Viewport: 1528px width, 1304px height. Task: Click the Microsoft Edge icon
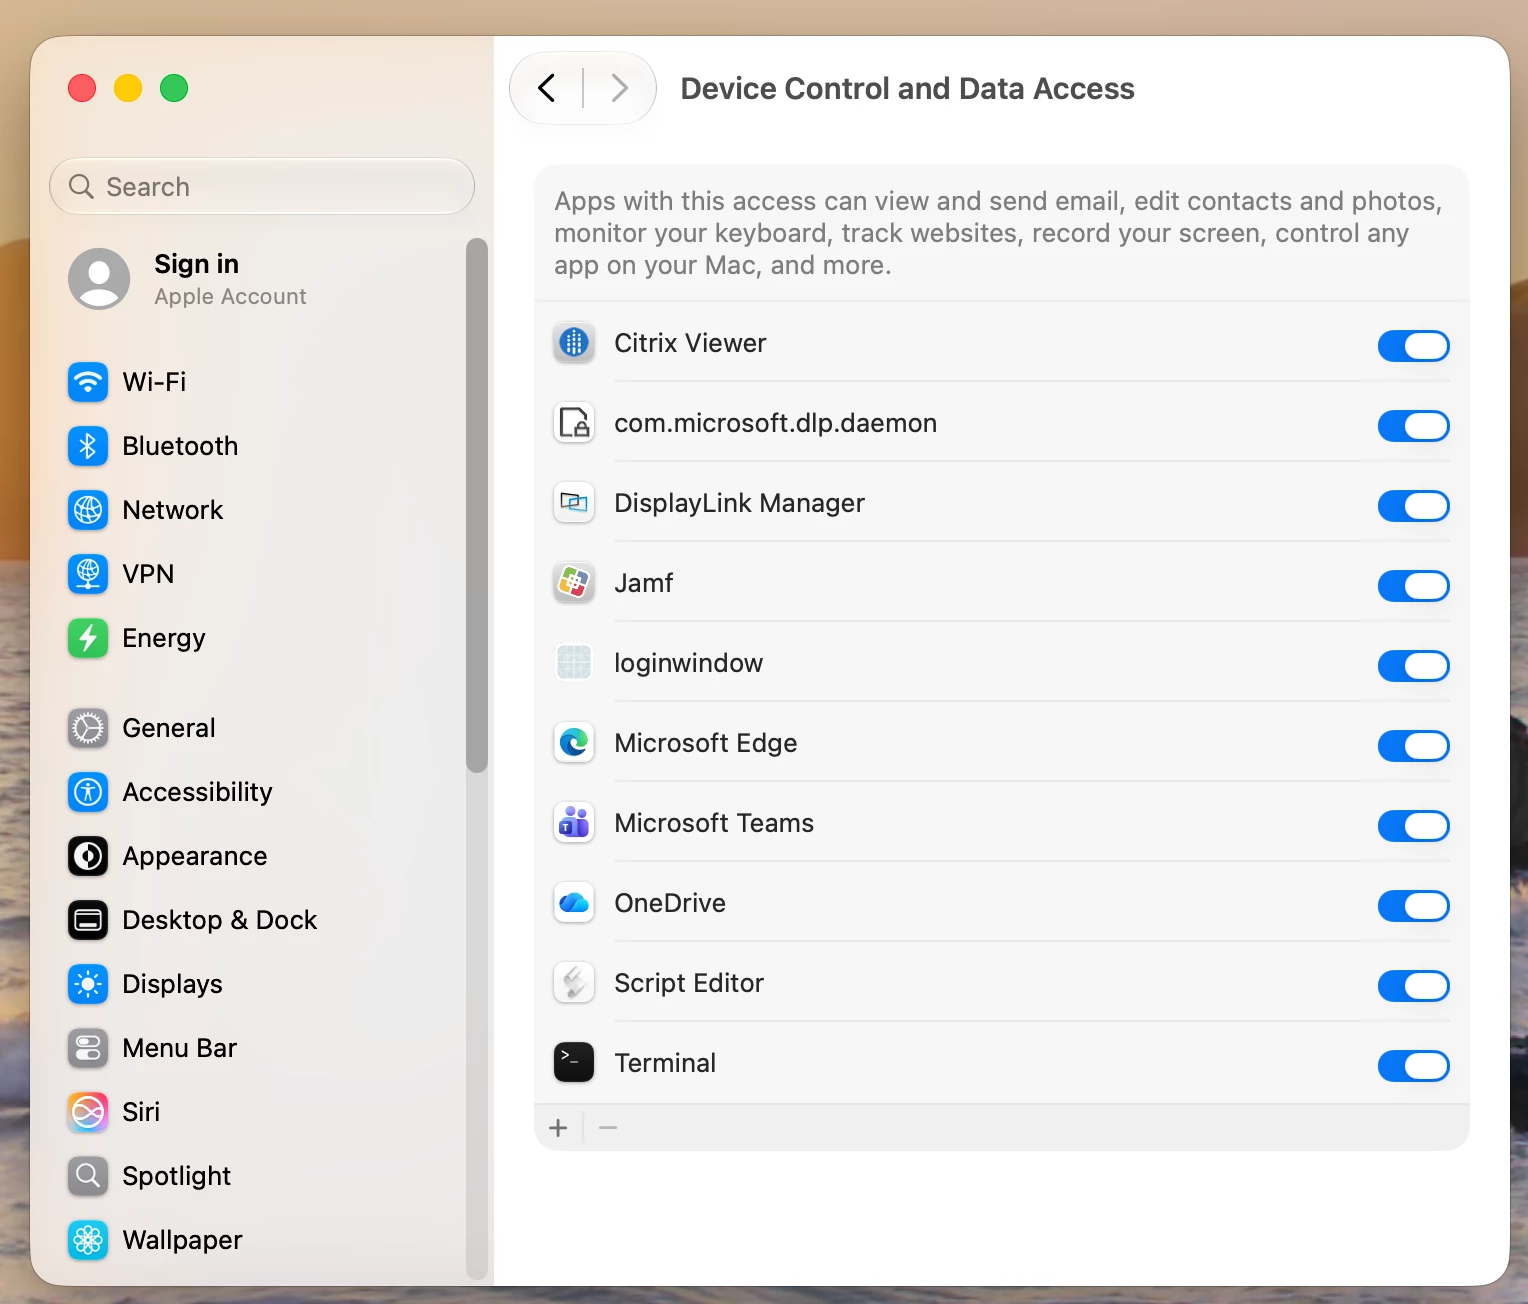pyautogui.click(x=574, y=743)
